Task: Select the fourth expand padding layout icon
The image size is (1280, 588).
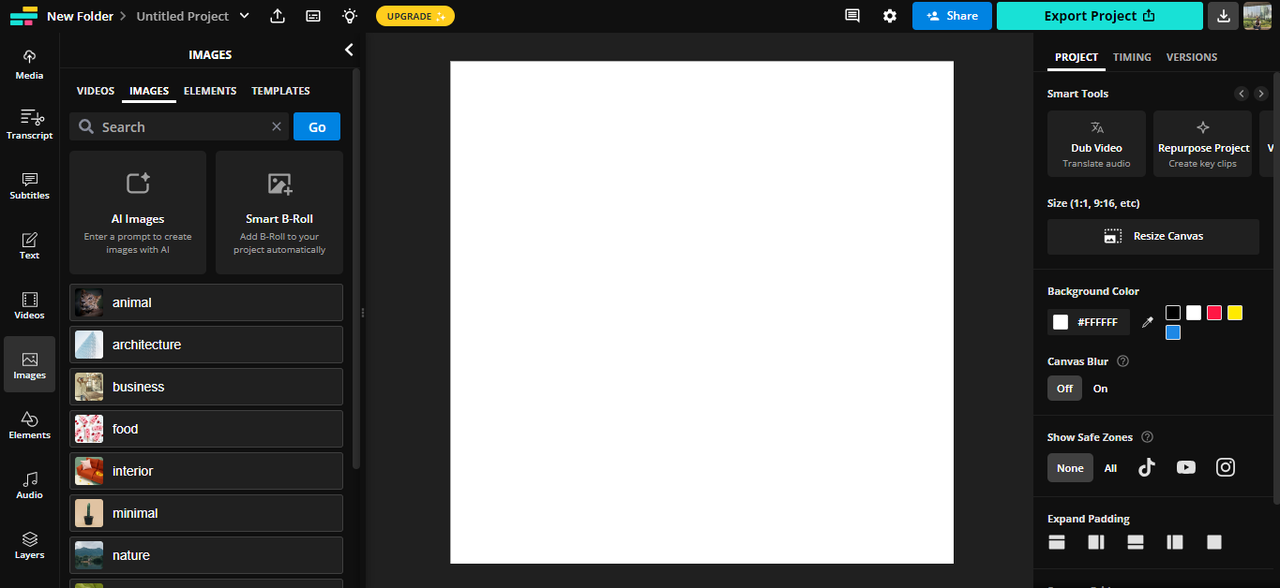Action: tap(1175, 542)
